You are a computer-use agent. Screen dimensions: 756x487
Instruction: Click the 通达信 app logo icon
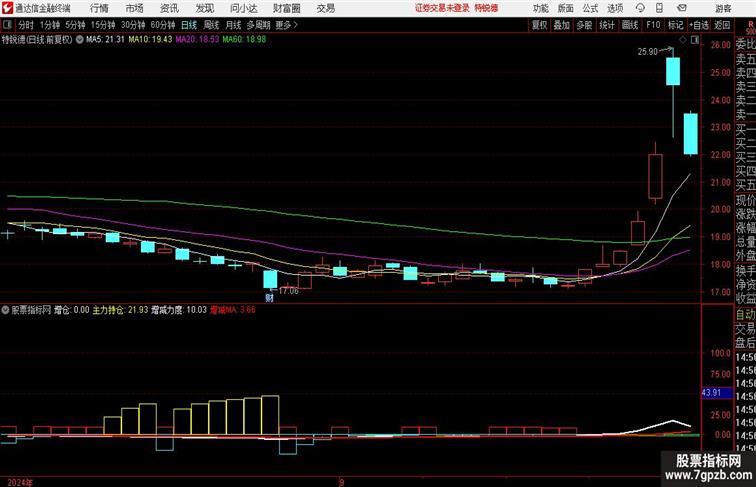pyautogui.click(x=7, y=8)
